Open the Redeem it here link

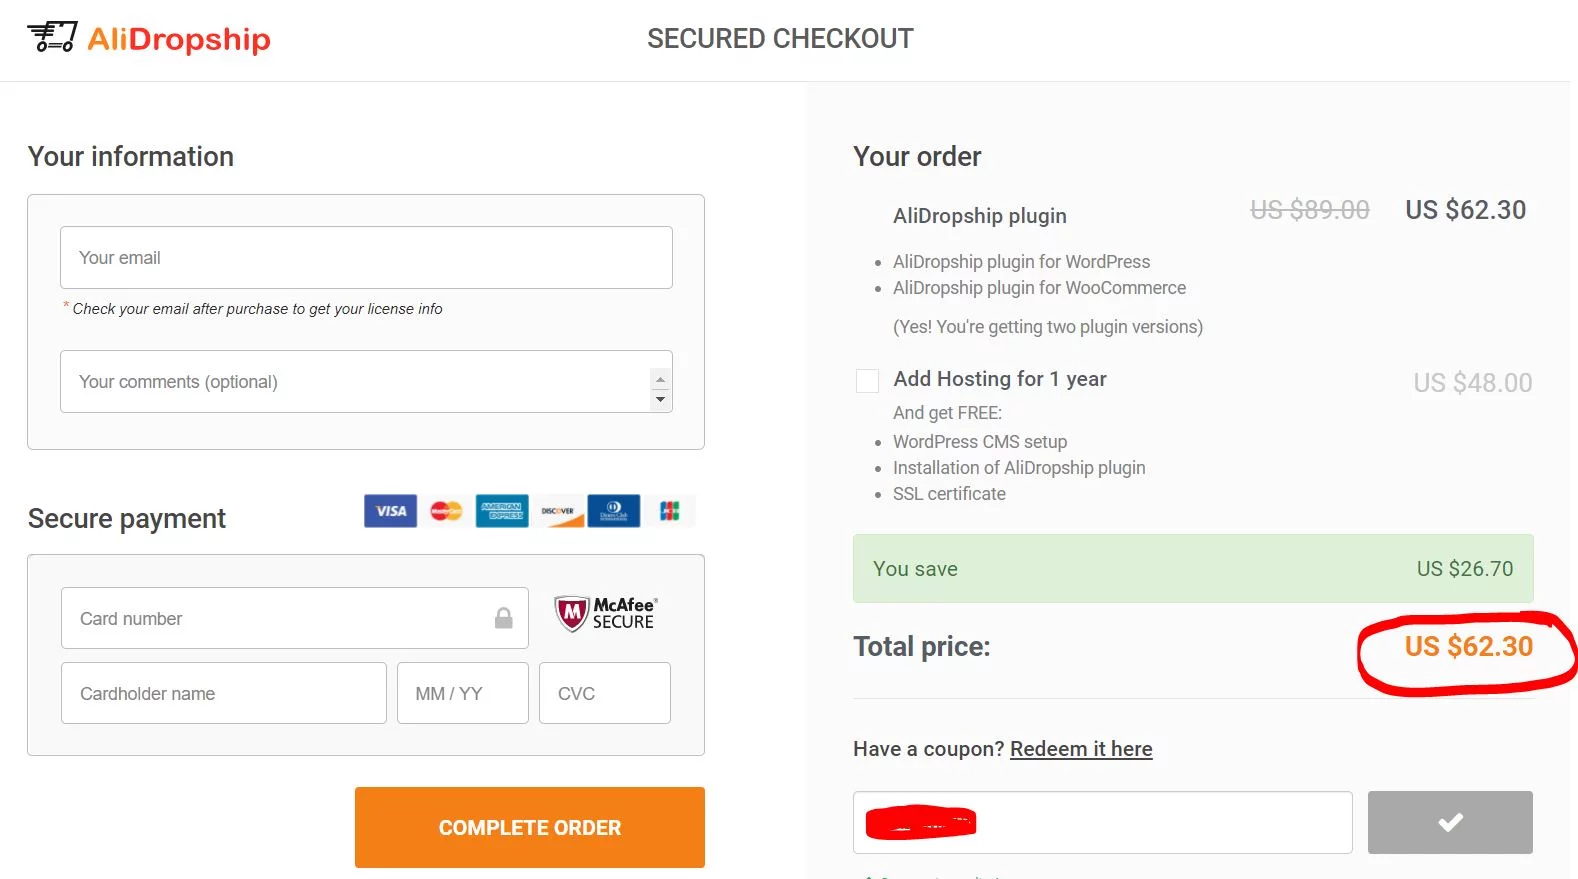point(1081,749)
